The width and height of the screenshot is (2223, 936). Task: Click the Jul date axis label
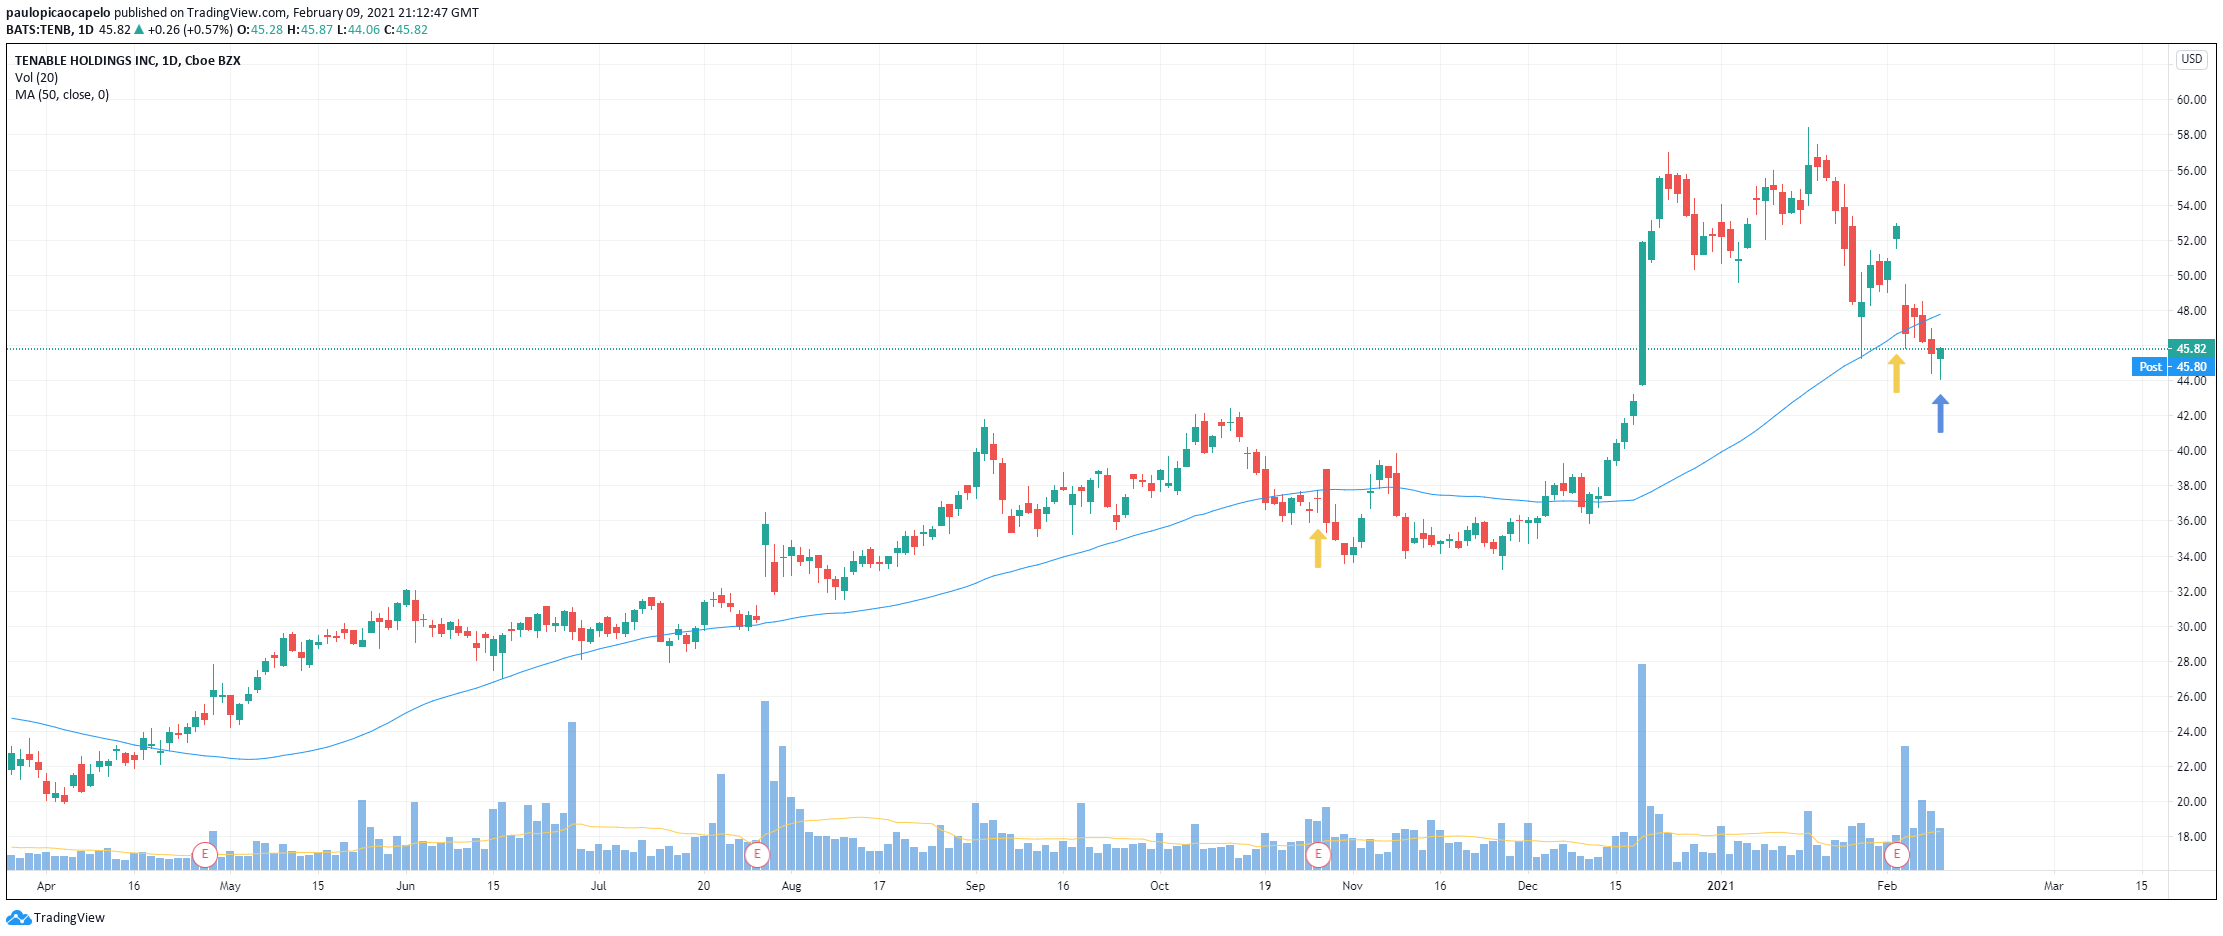tap(599, 886)
